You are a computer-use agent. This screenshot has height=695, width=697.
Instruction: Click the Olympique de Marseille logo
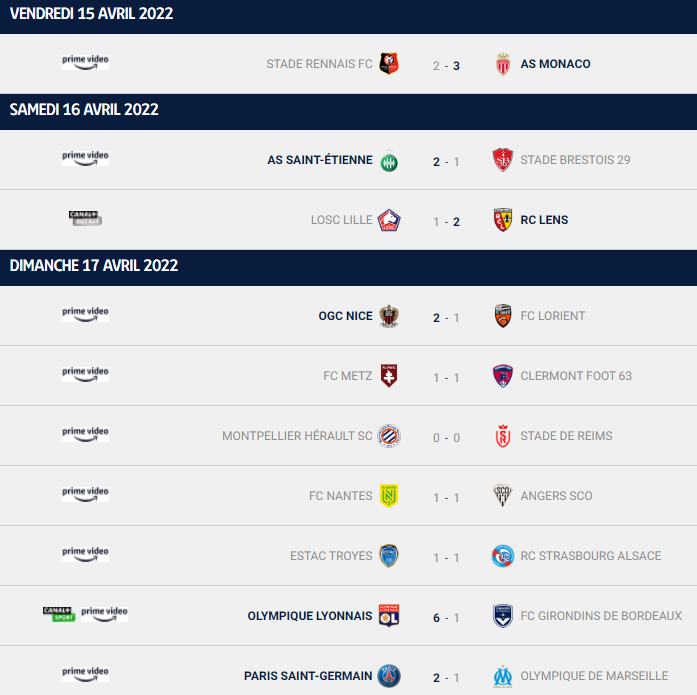click(503, 676)
